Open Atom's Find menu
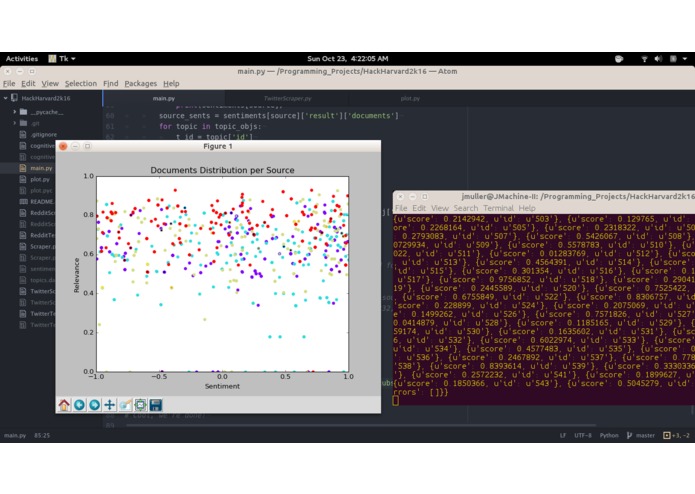Screen dimensions: 695x494 (111, 83)
